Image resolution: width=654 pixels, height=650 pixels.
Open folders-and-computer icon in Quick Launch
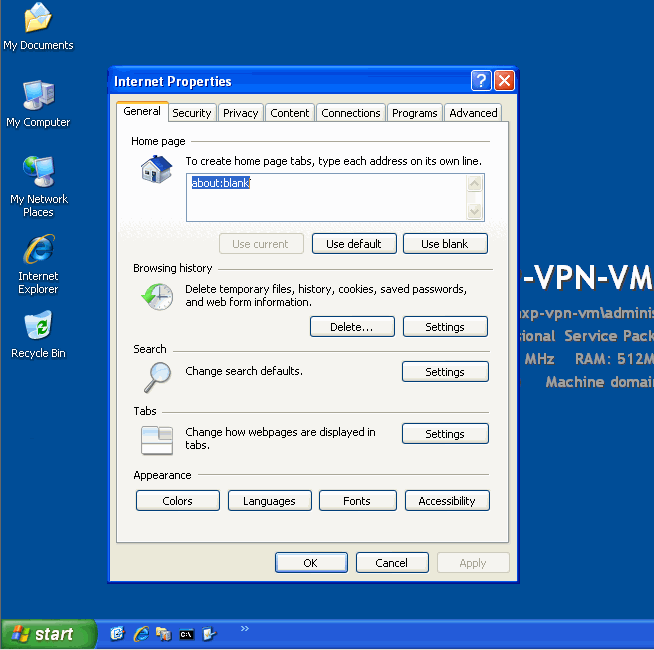164,634
